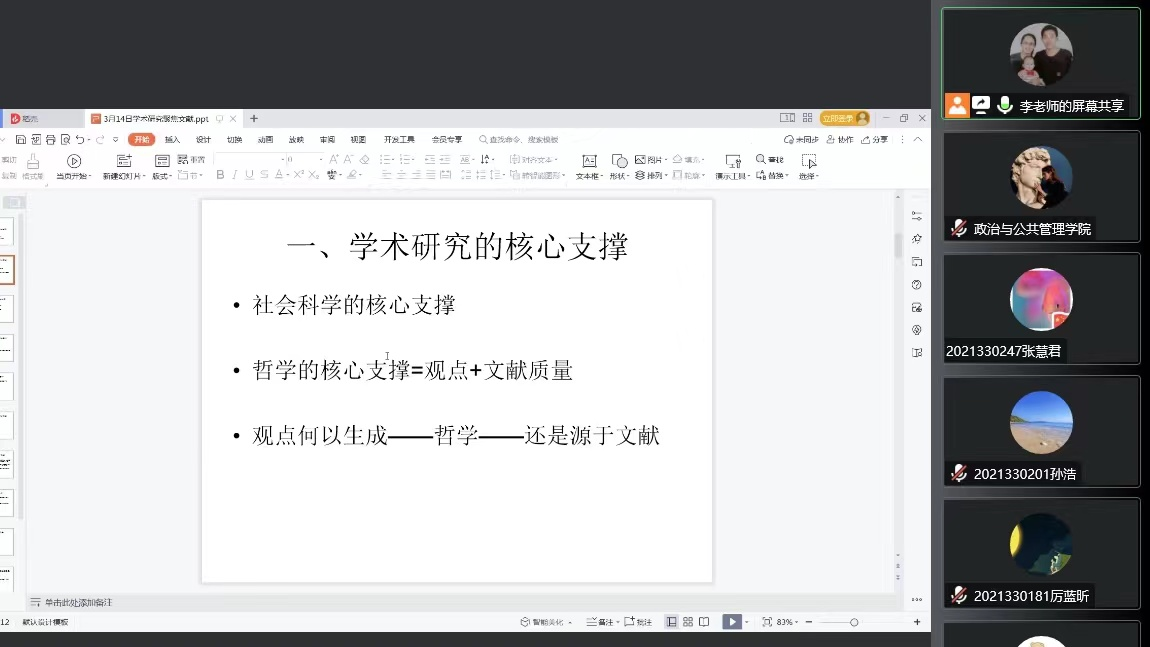Click the undo arrow icon
Screen dimensions: 1150x647
click(80, 140)
